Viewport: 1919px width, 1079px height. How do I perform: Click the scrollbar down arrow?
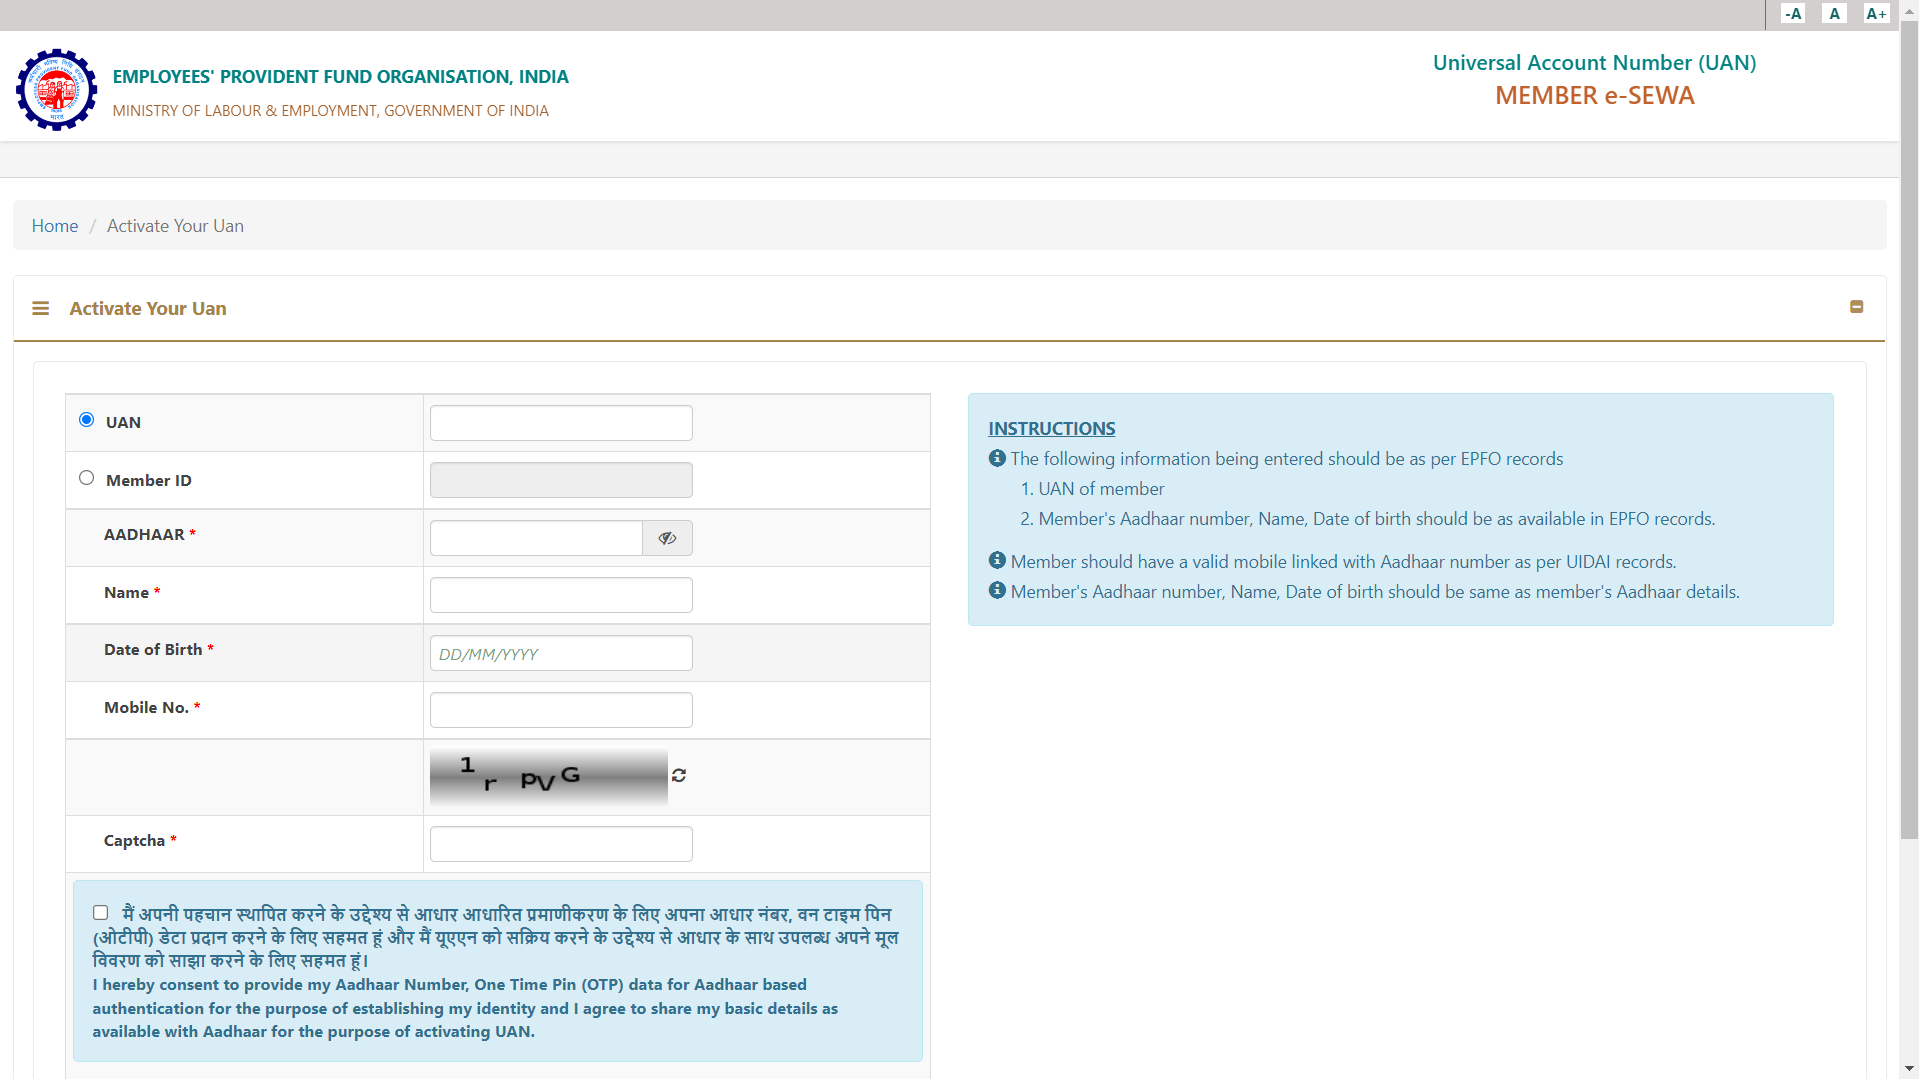pos(1909,1069)
